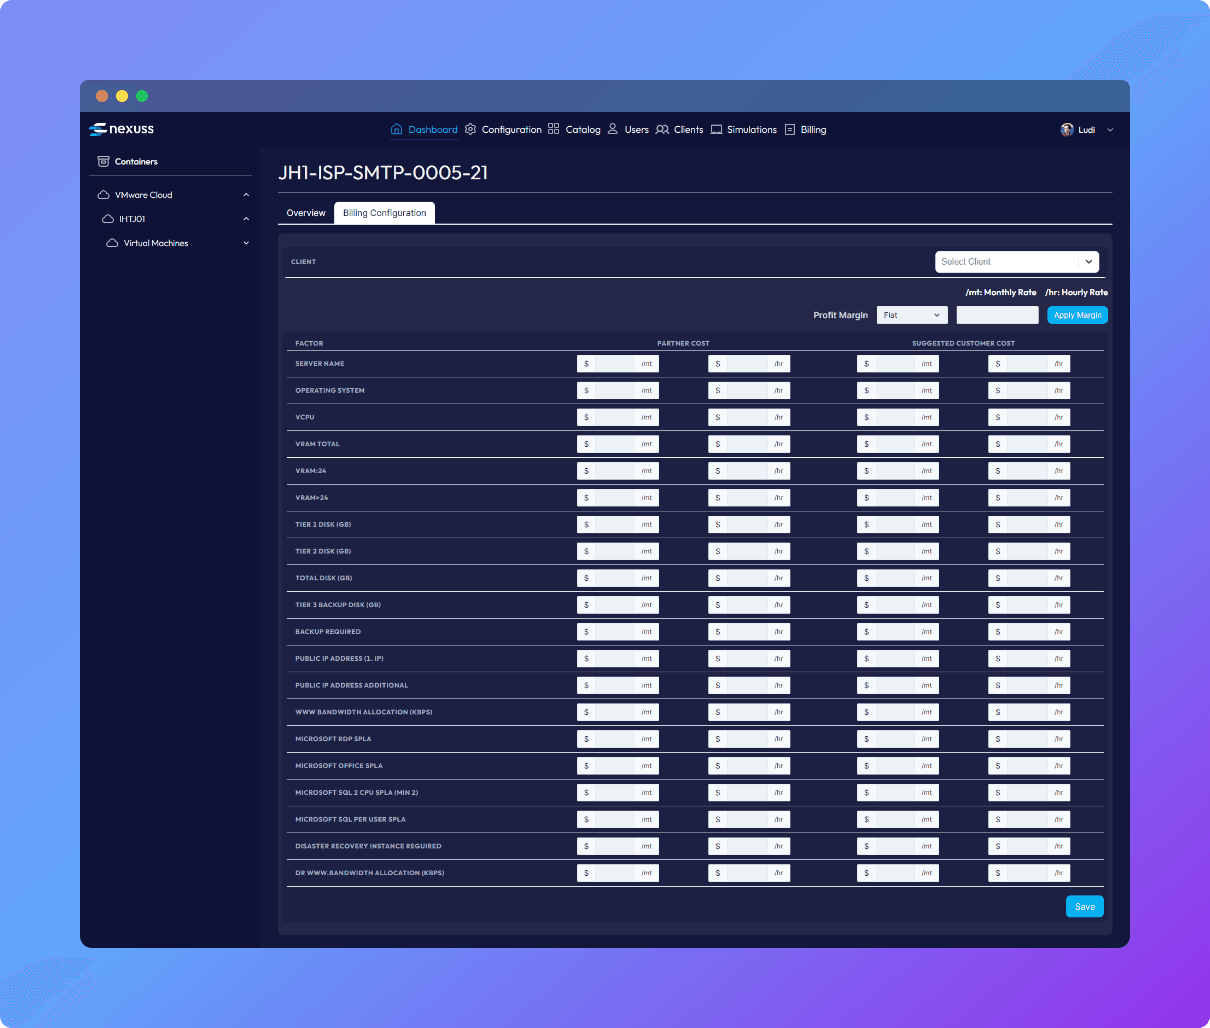This screenshot has width=1210, height=1028.
Task: Click the Clients group icon
Action: point(662,129)
